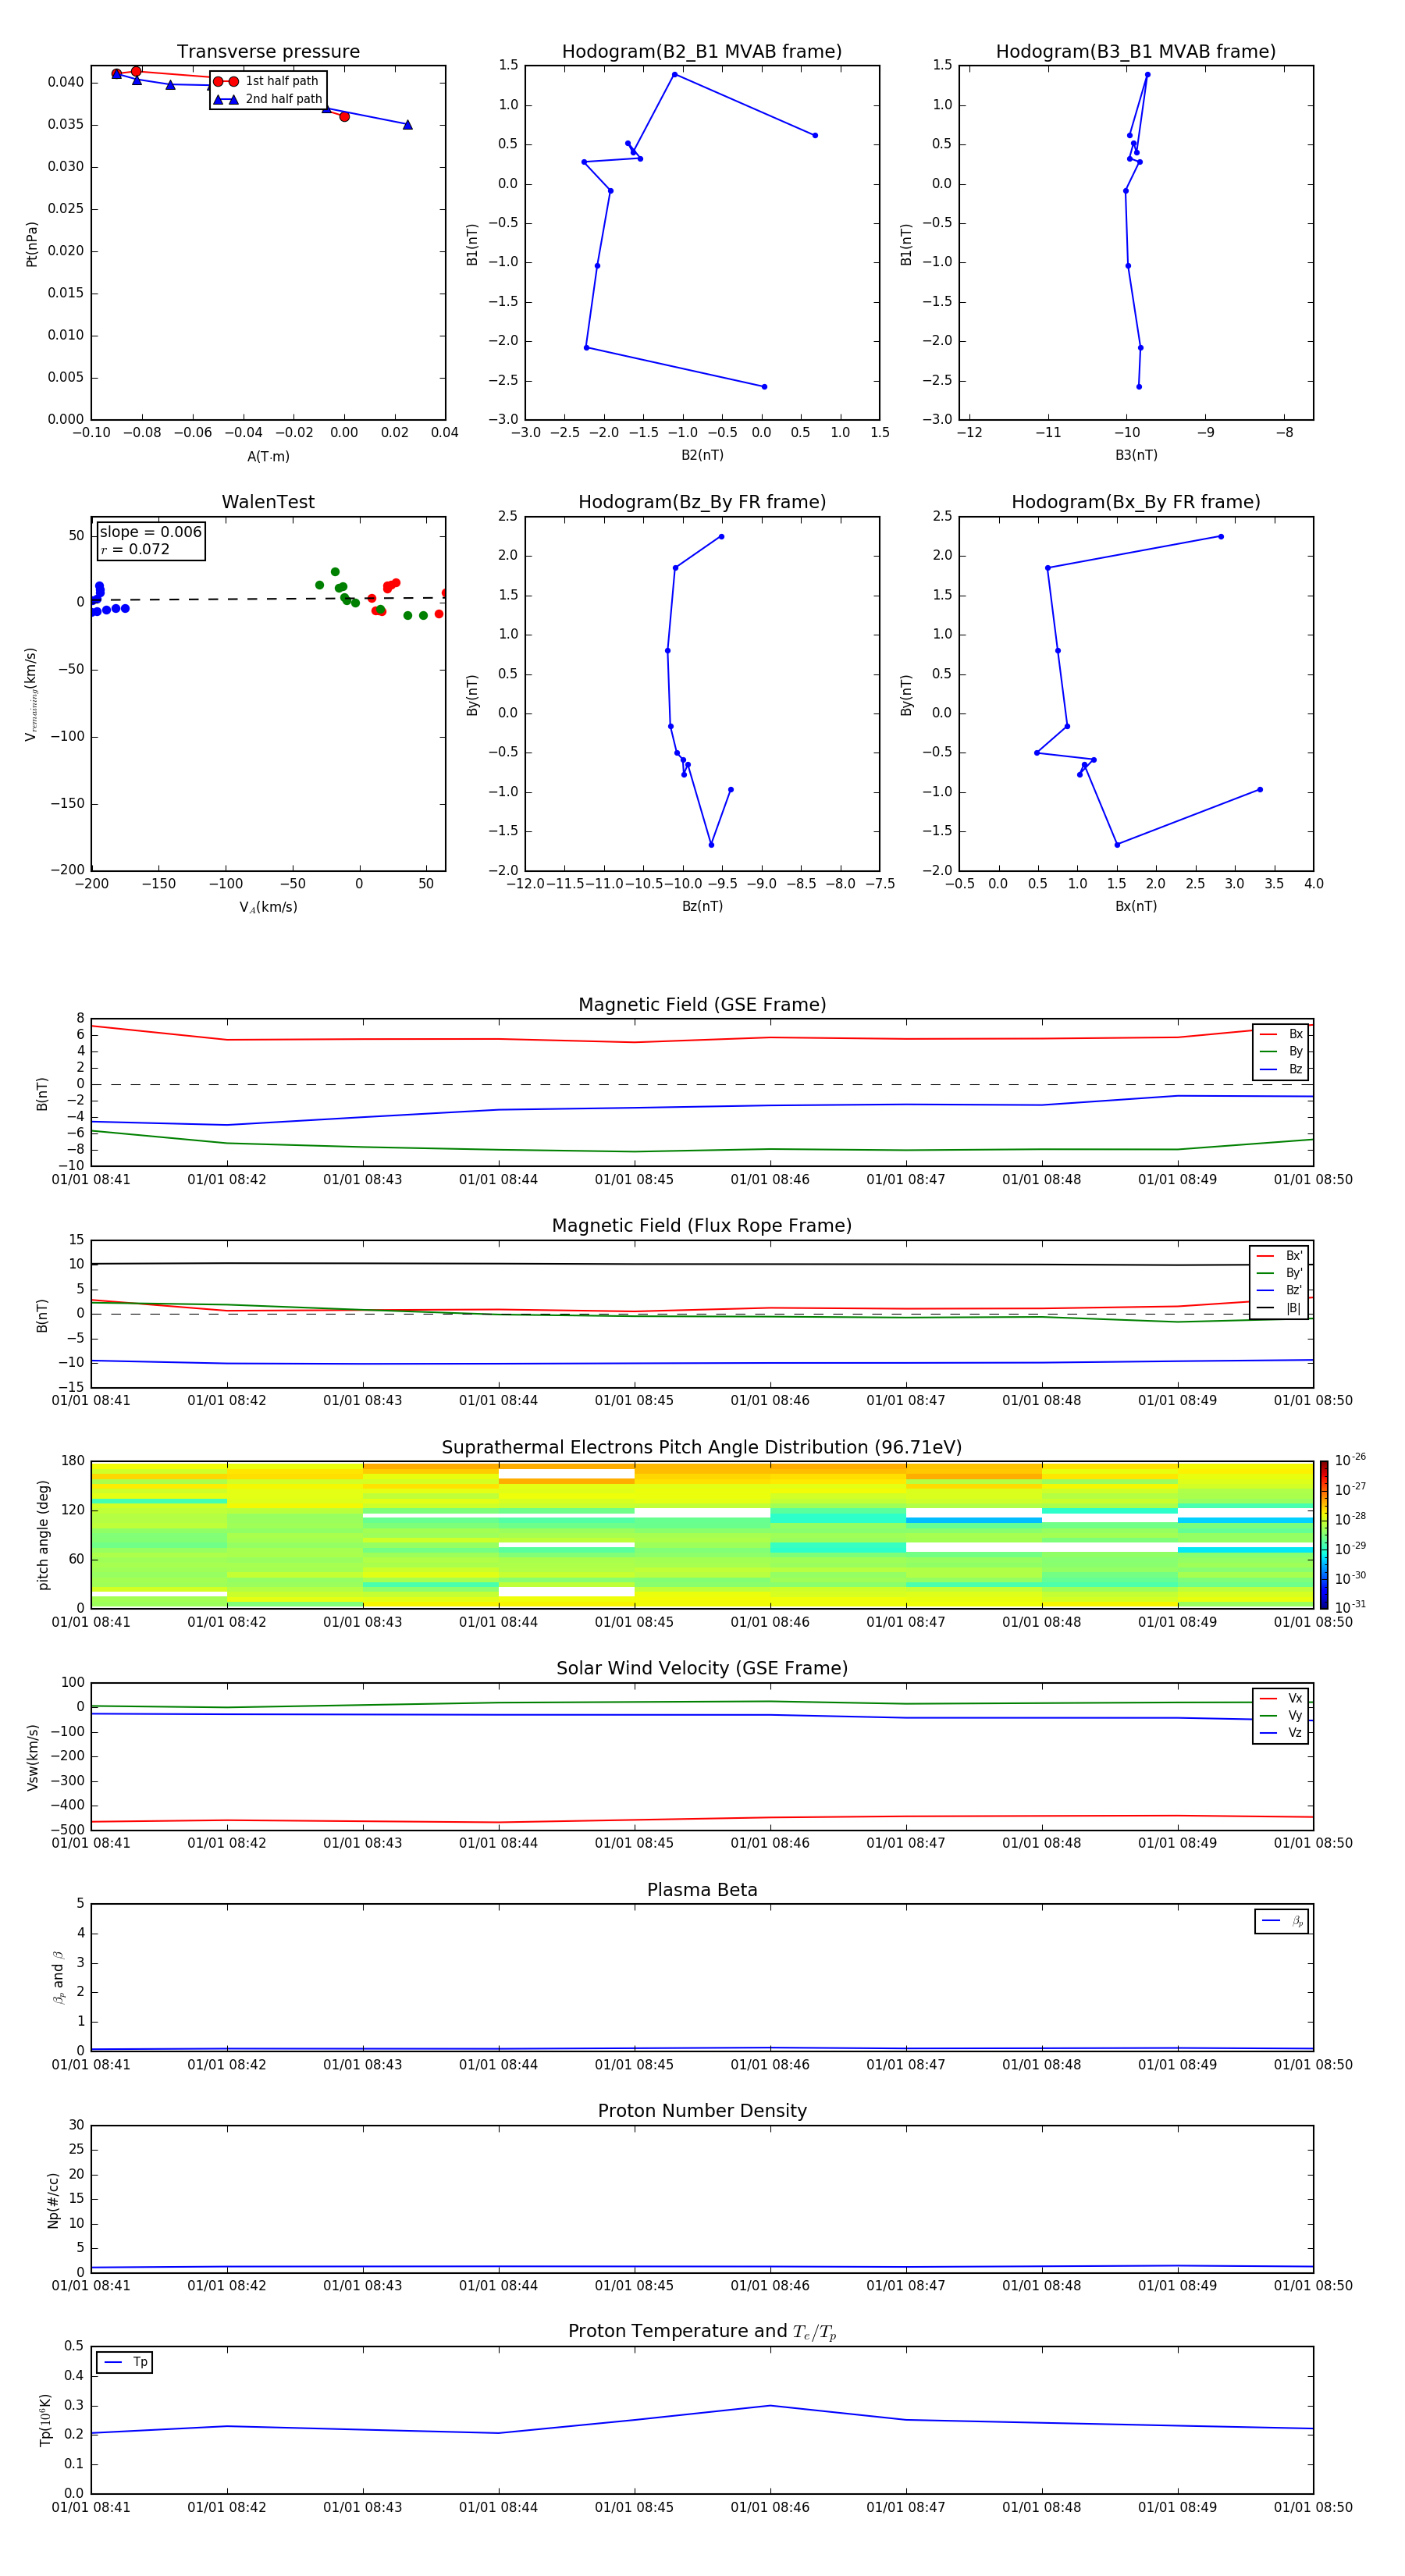Click the 'Magnetic Field (Flux Rope Frame)' title

702,1226
